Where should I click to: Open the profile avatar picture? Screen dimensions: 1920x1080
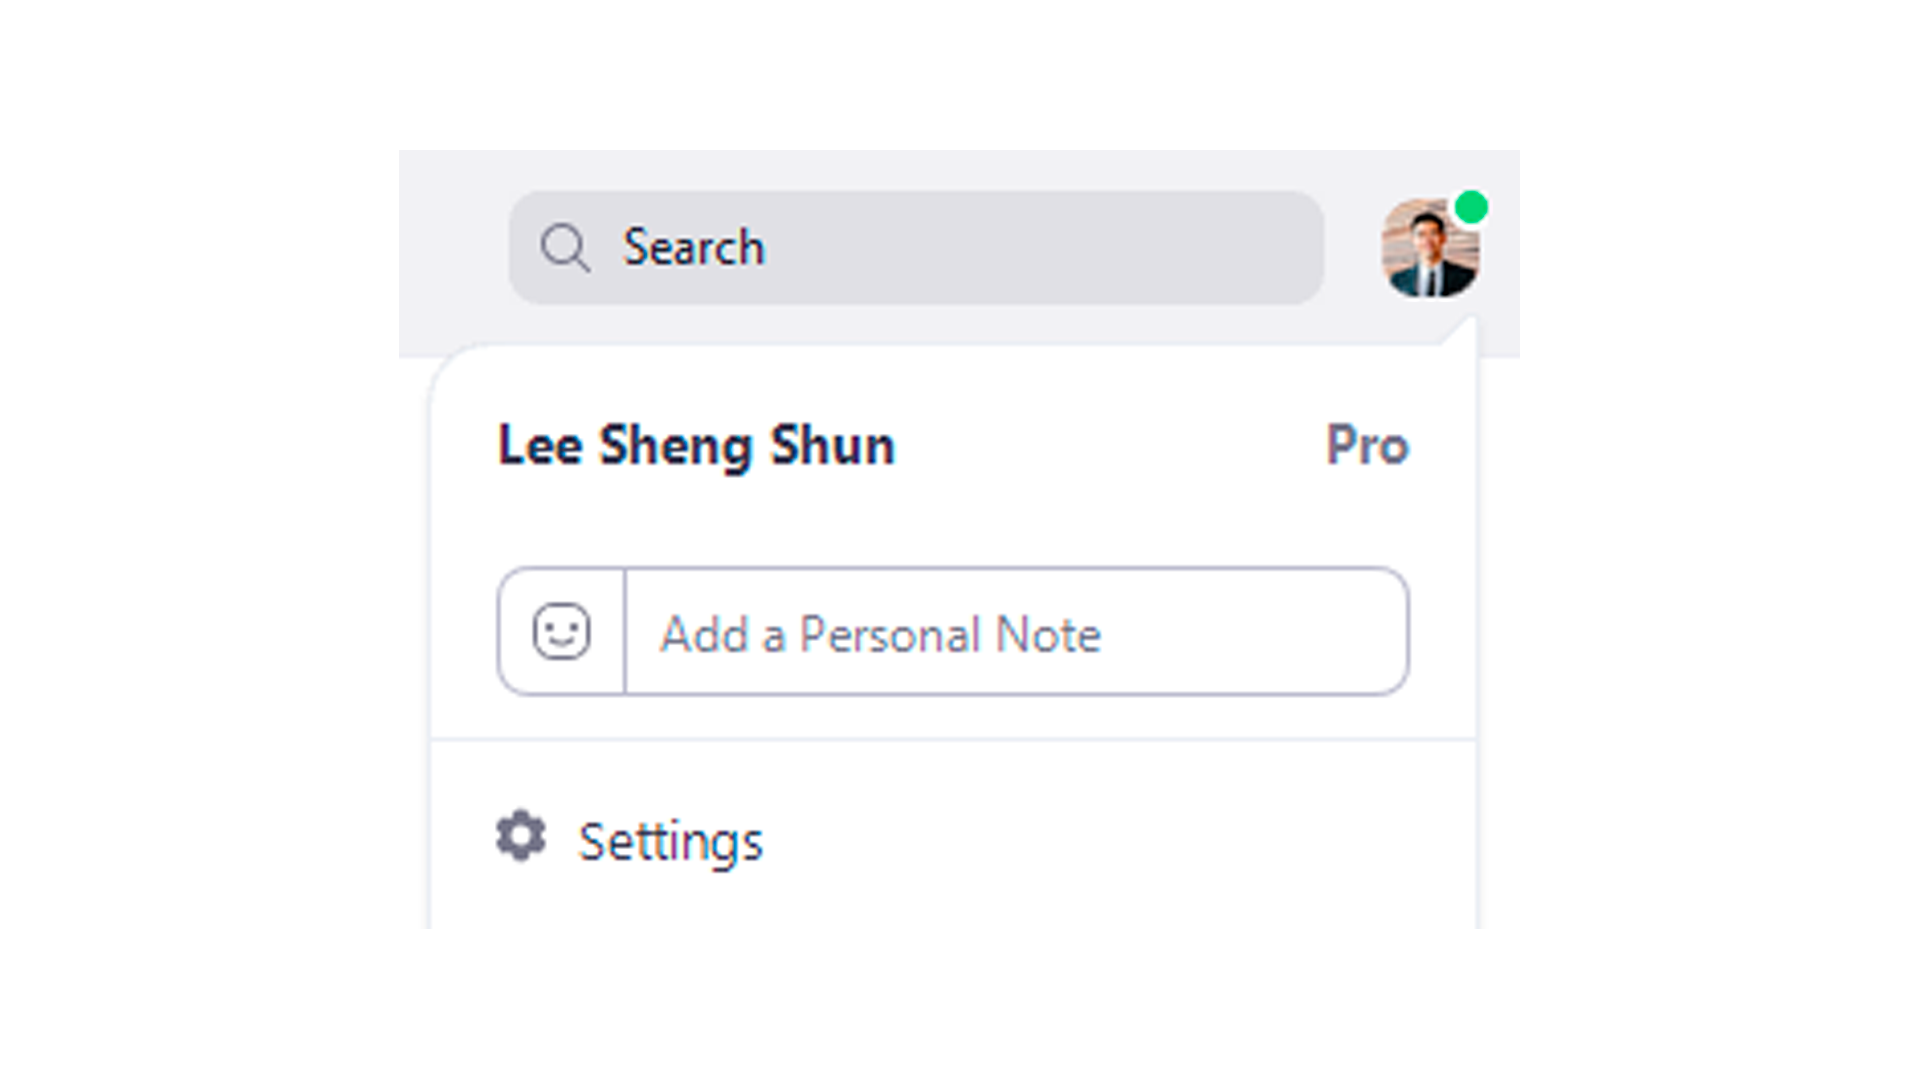coord(1430,248)
